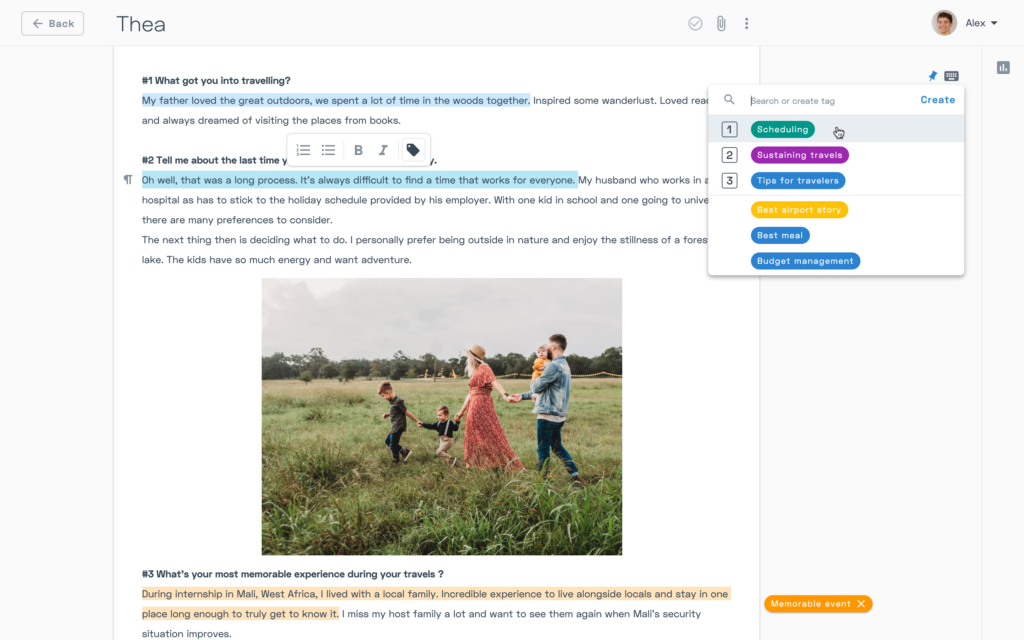Click the Back button

52,24
